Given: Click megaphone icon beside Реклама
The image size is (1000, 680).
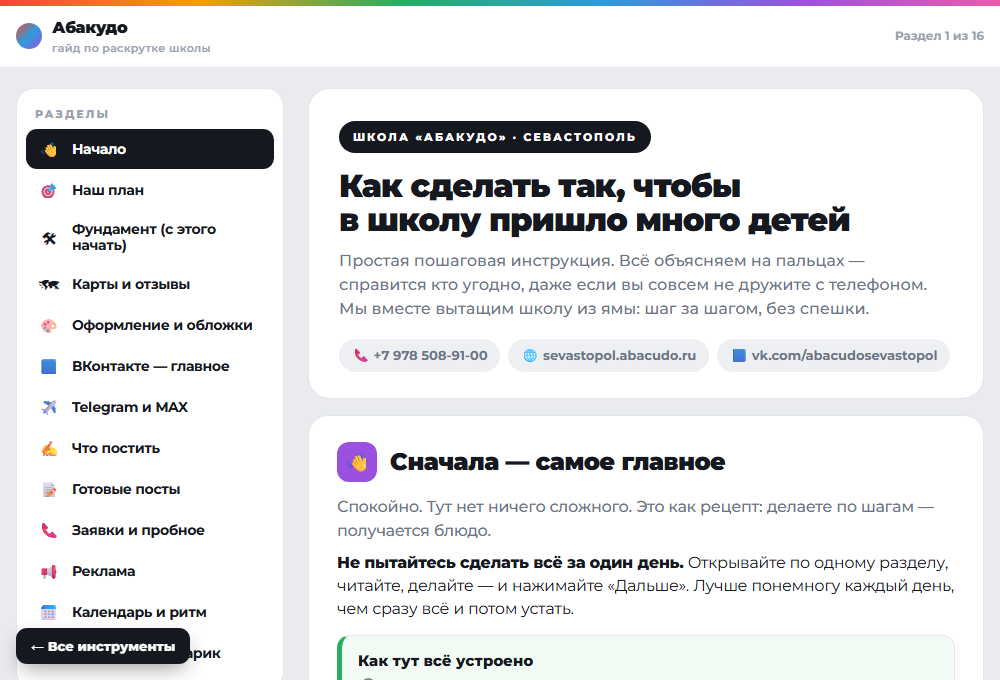Looking at the screenshot, I should click(49, 572).
